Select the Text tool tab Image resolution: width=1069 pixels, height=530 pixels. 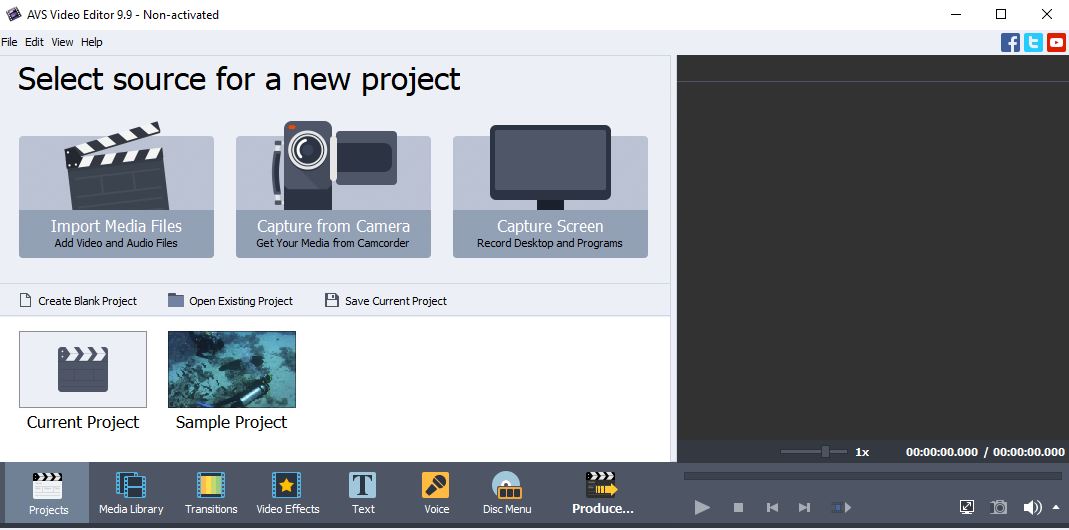point(363,493)
